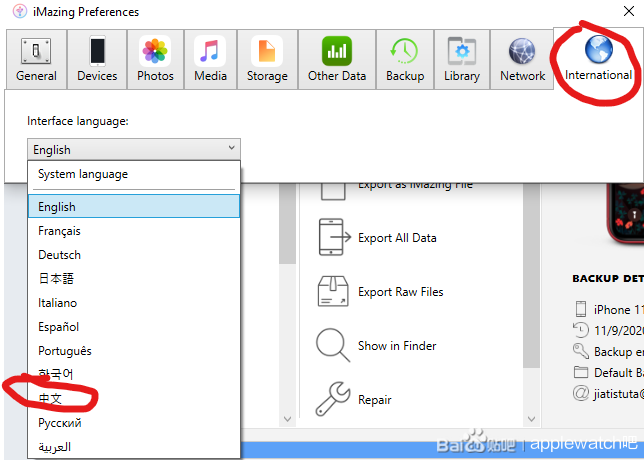The width and height of the screenshot is (644, 460).
Task: Click the Export All Data phone icon
Action: [x=334, y=237]
